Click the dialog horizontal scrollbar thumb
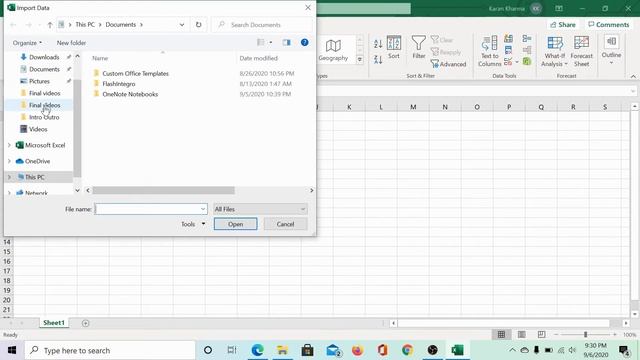This screenshot has width=640, height=360. (x=163, y=191)
